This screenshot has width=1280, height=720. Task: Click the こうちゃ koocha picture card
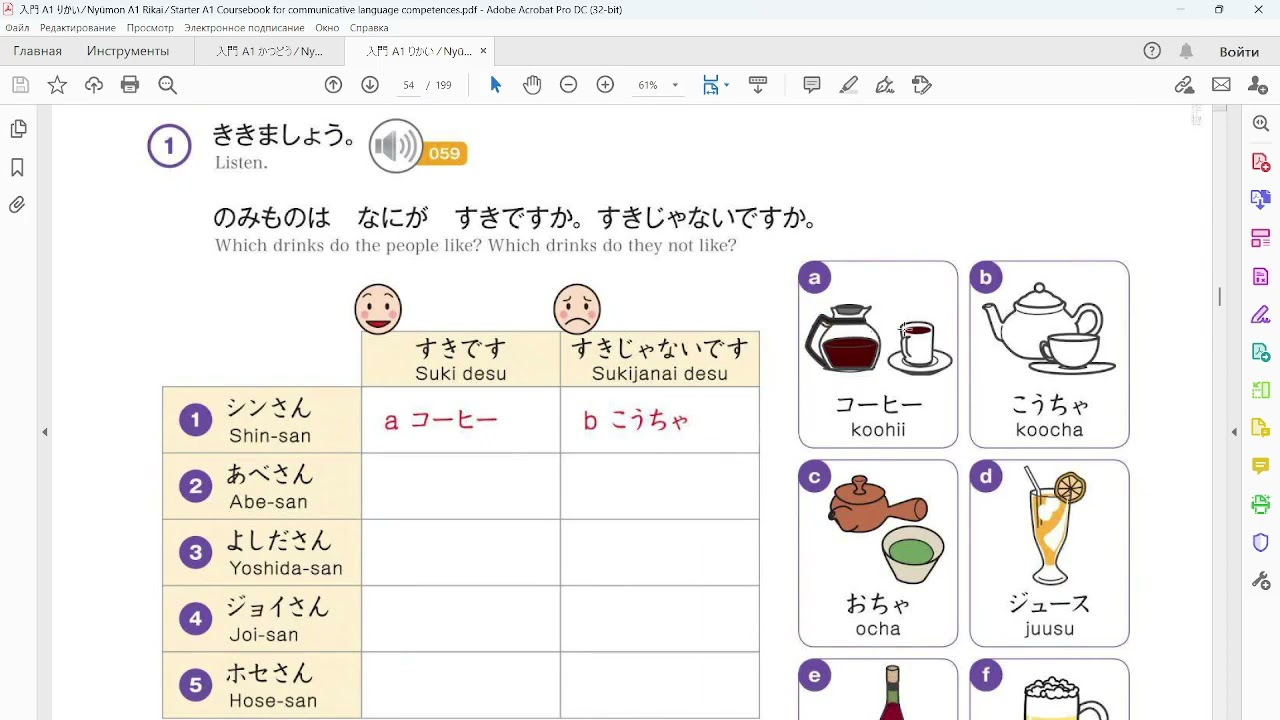pos(1049,354)
